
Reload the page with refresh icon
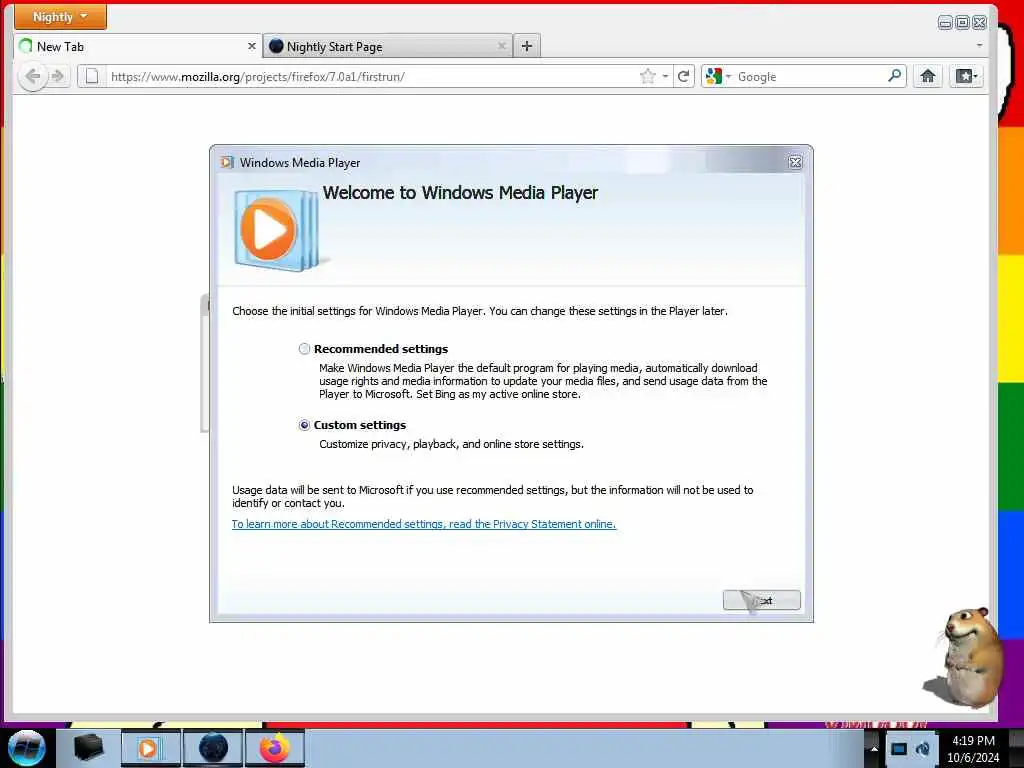point(684,76)
